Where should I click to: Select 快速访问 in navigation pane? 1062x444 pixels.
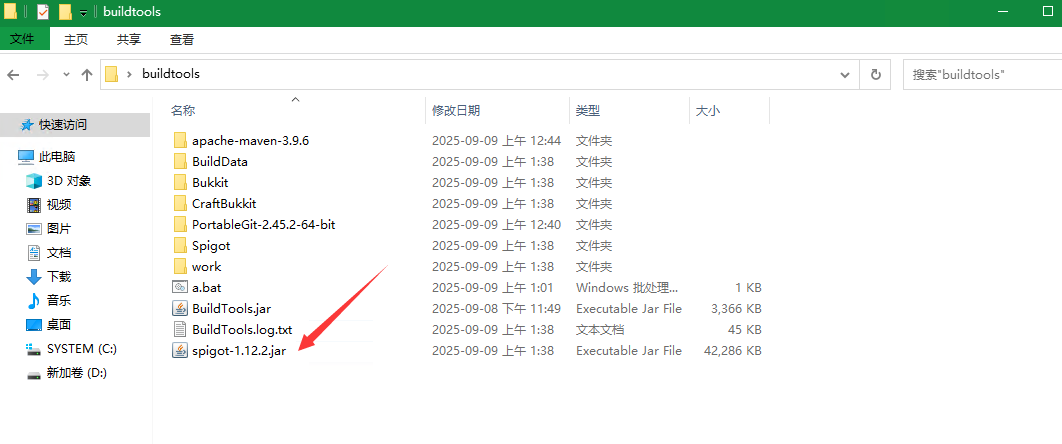[x=62, y=125]
